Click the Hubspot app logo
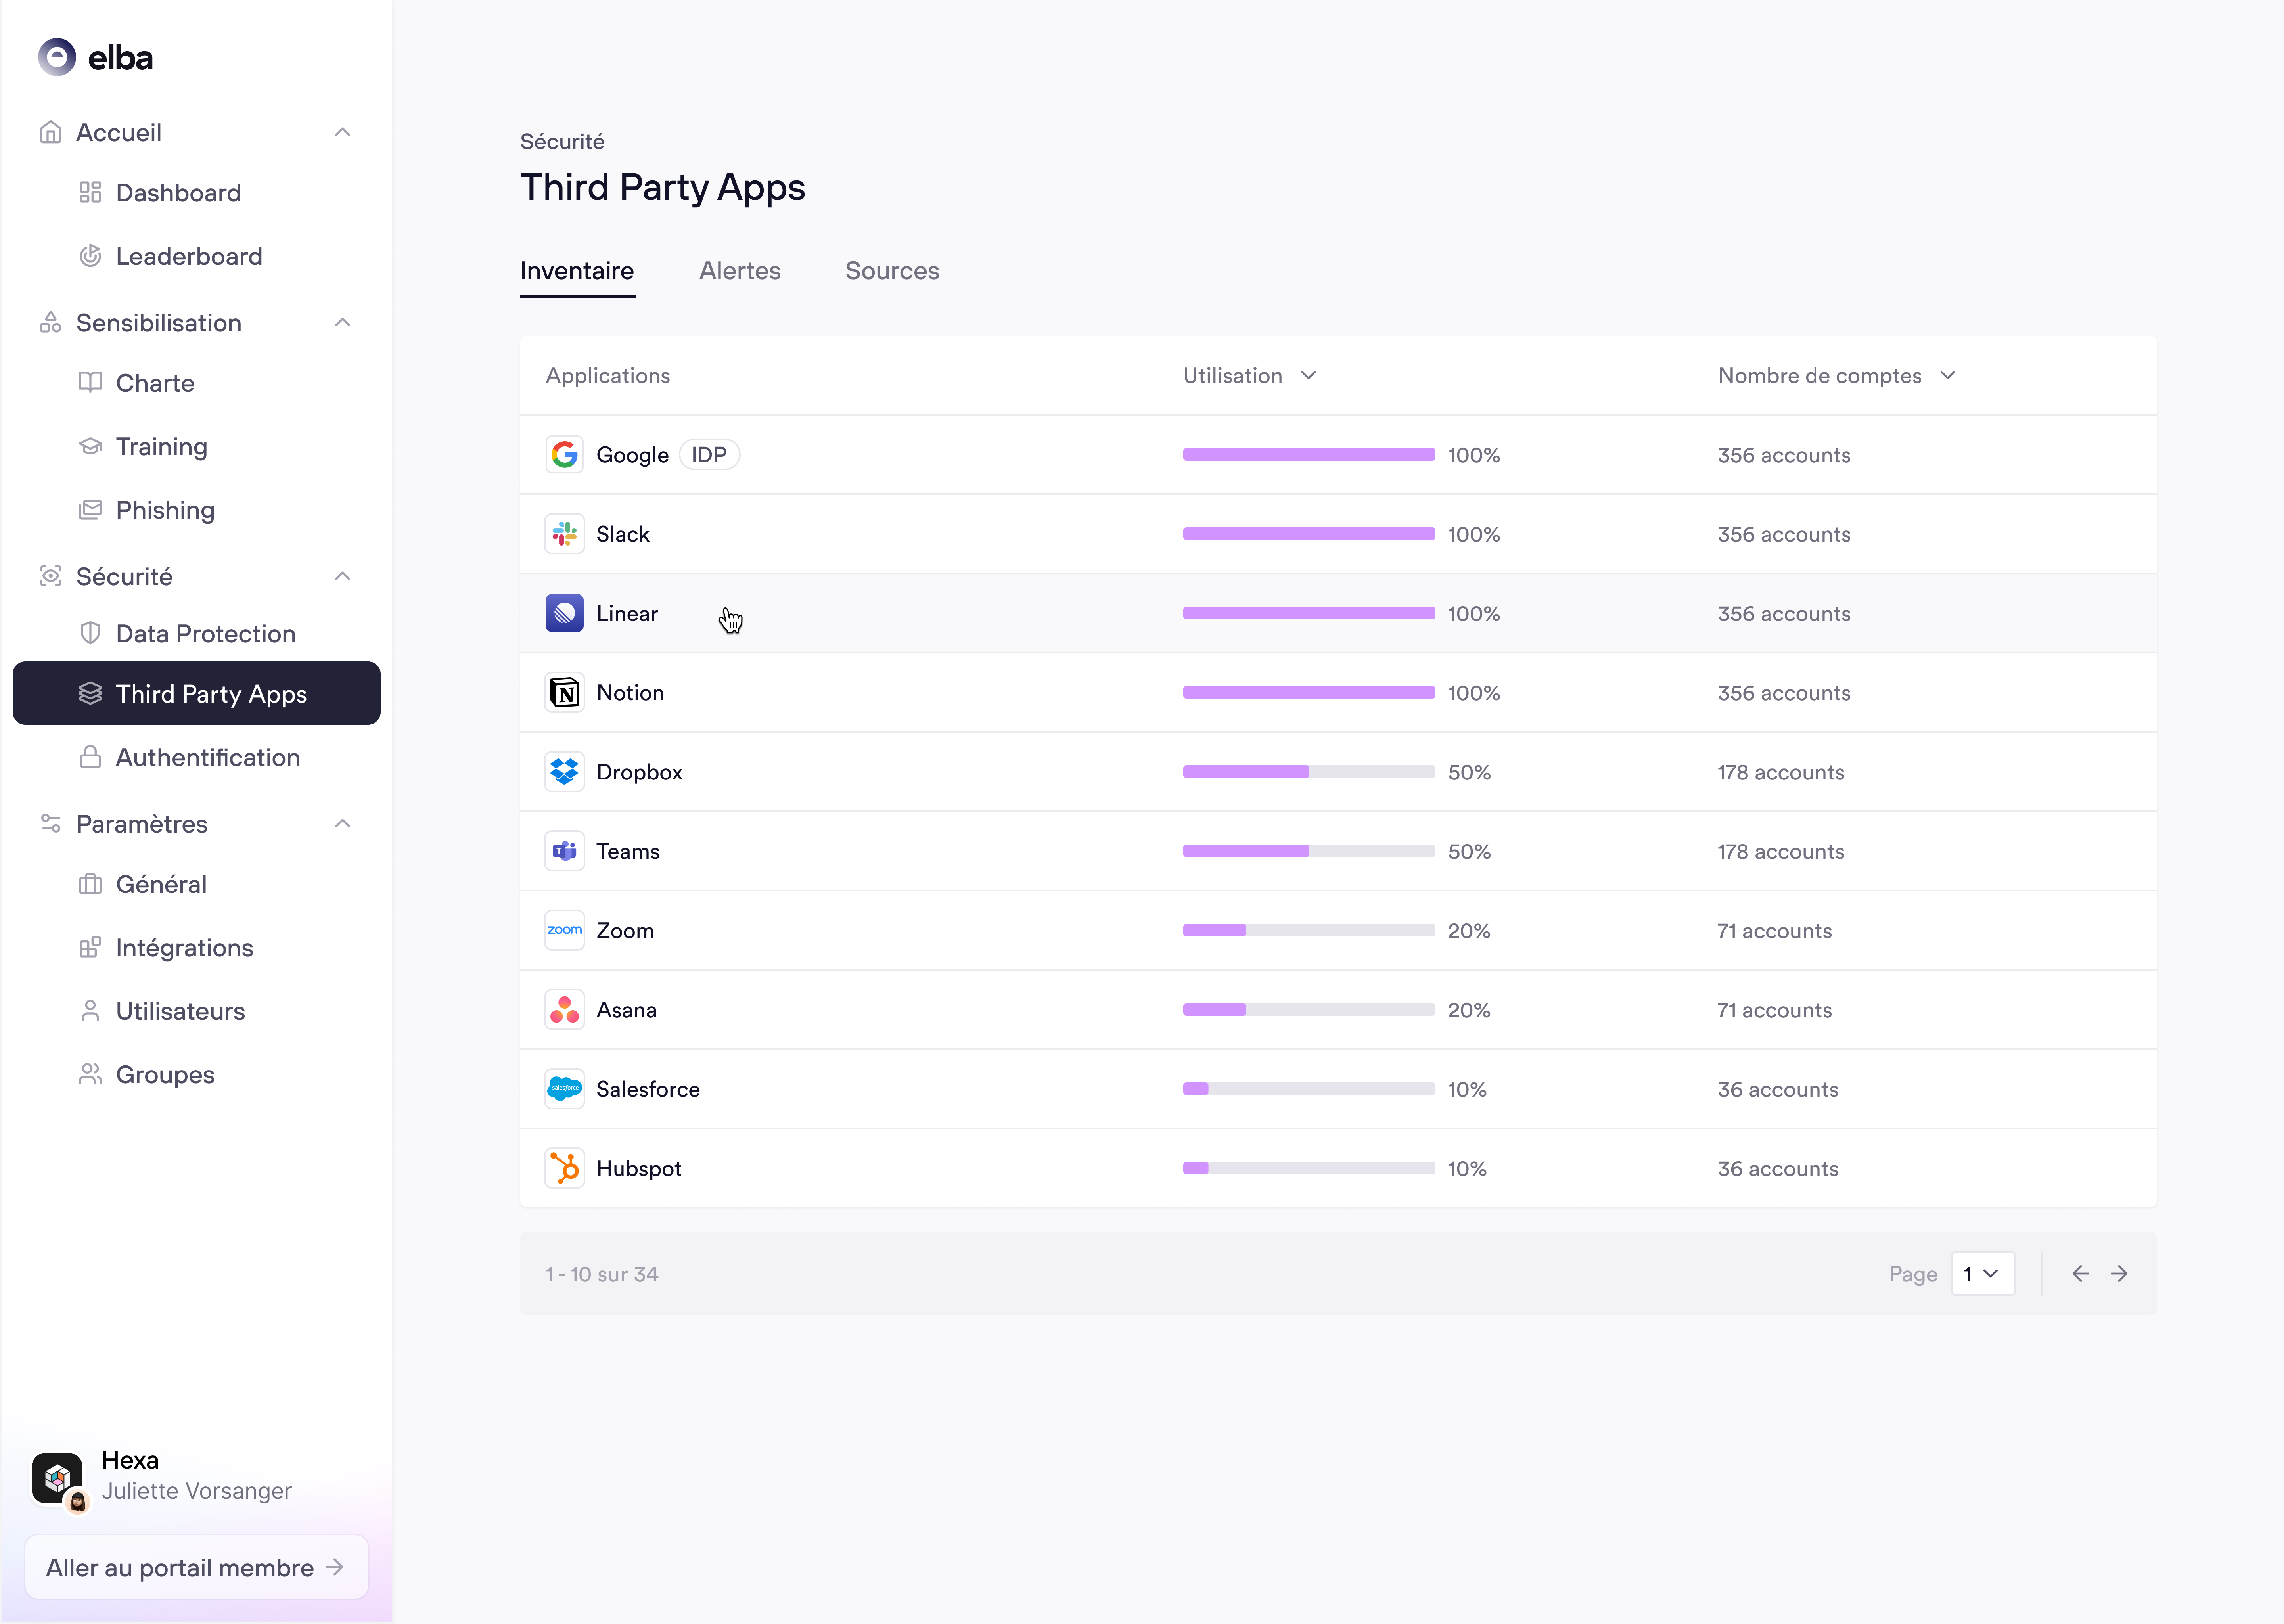2284x1624 pixels. coord(564,1168)
